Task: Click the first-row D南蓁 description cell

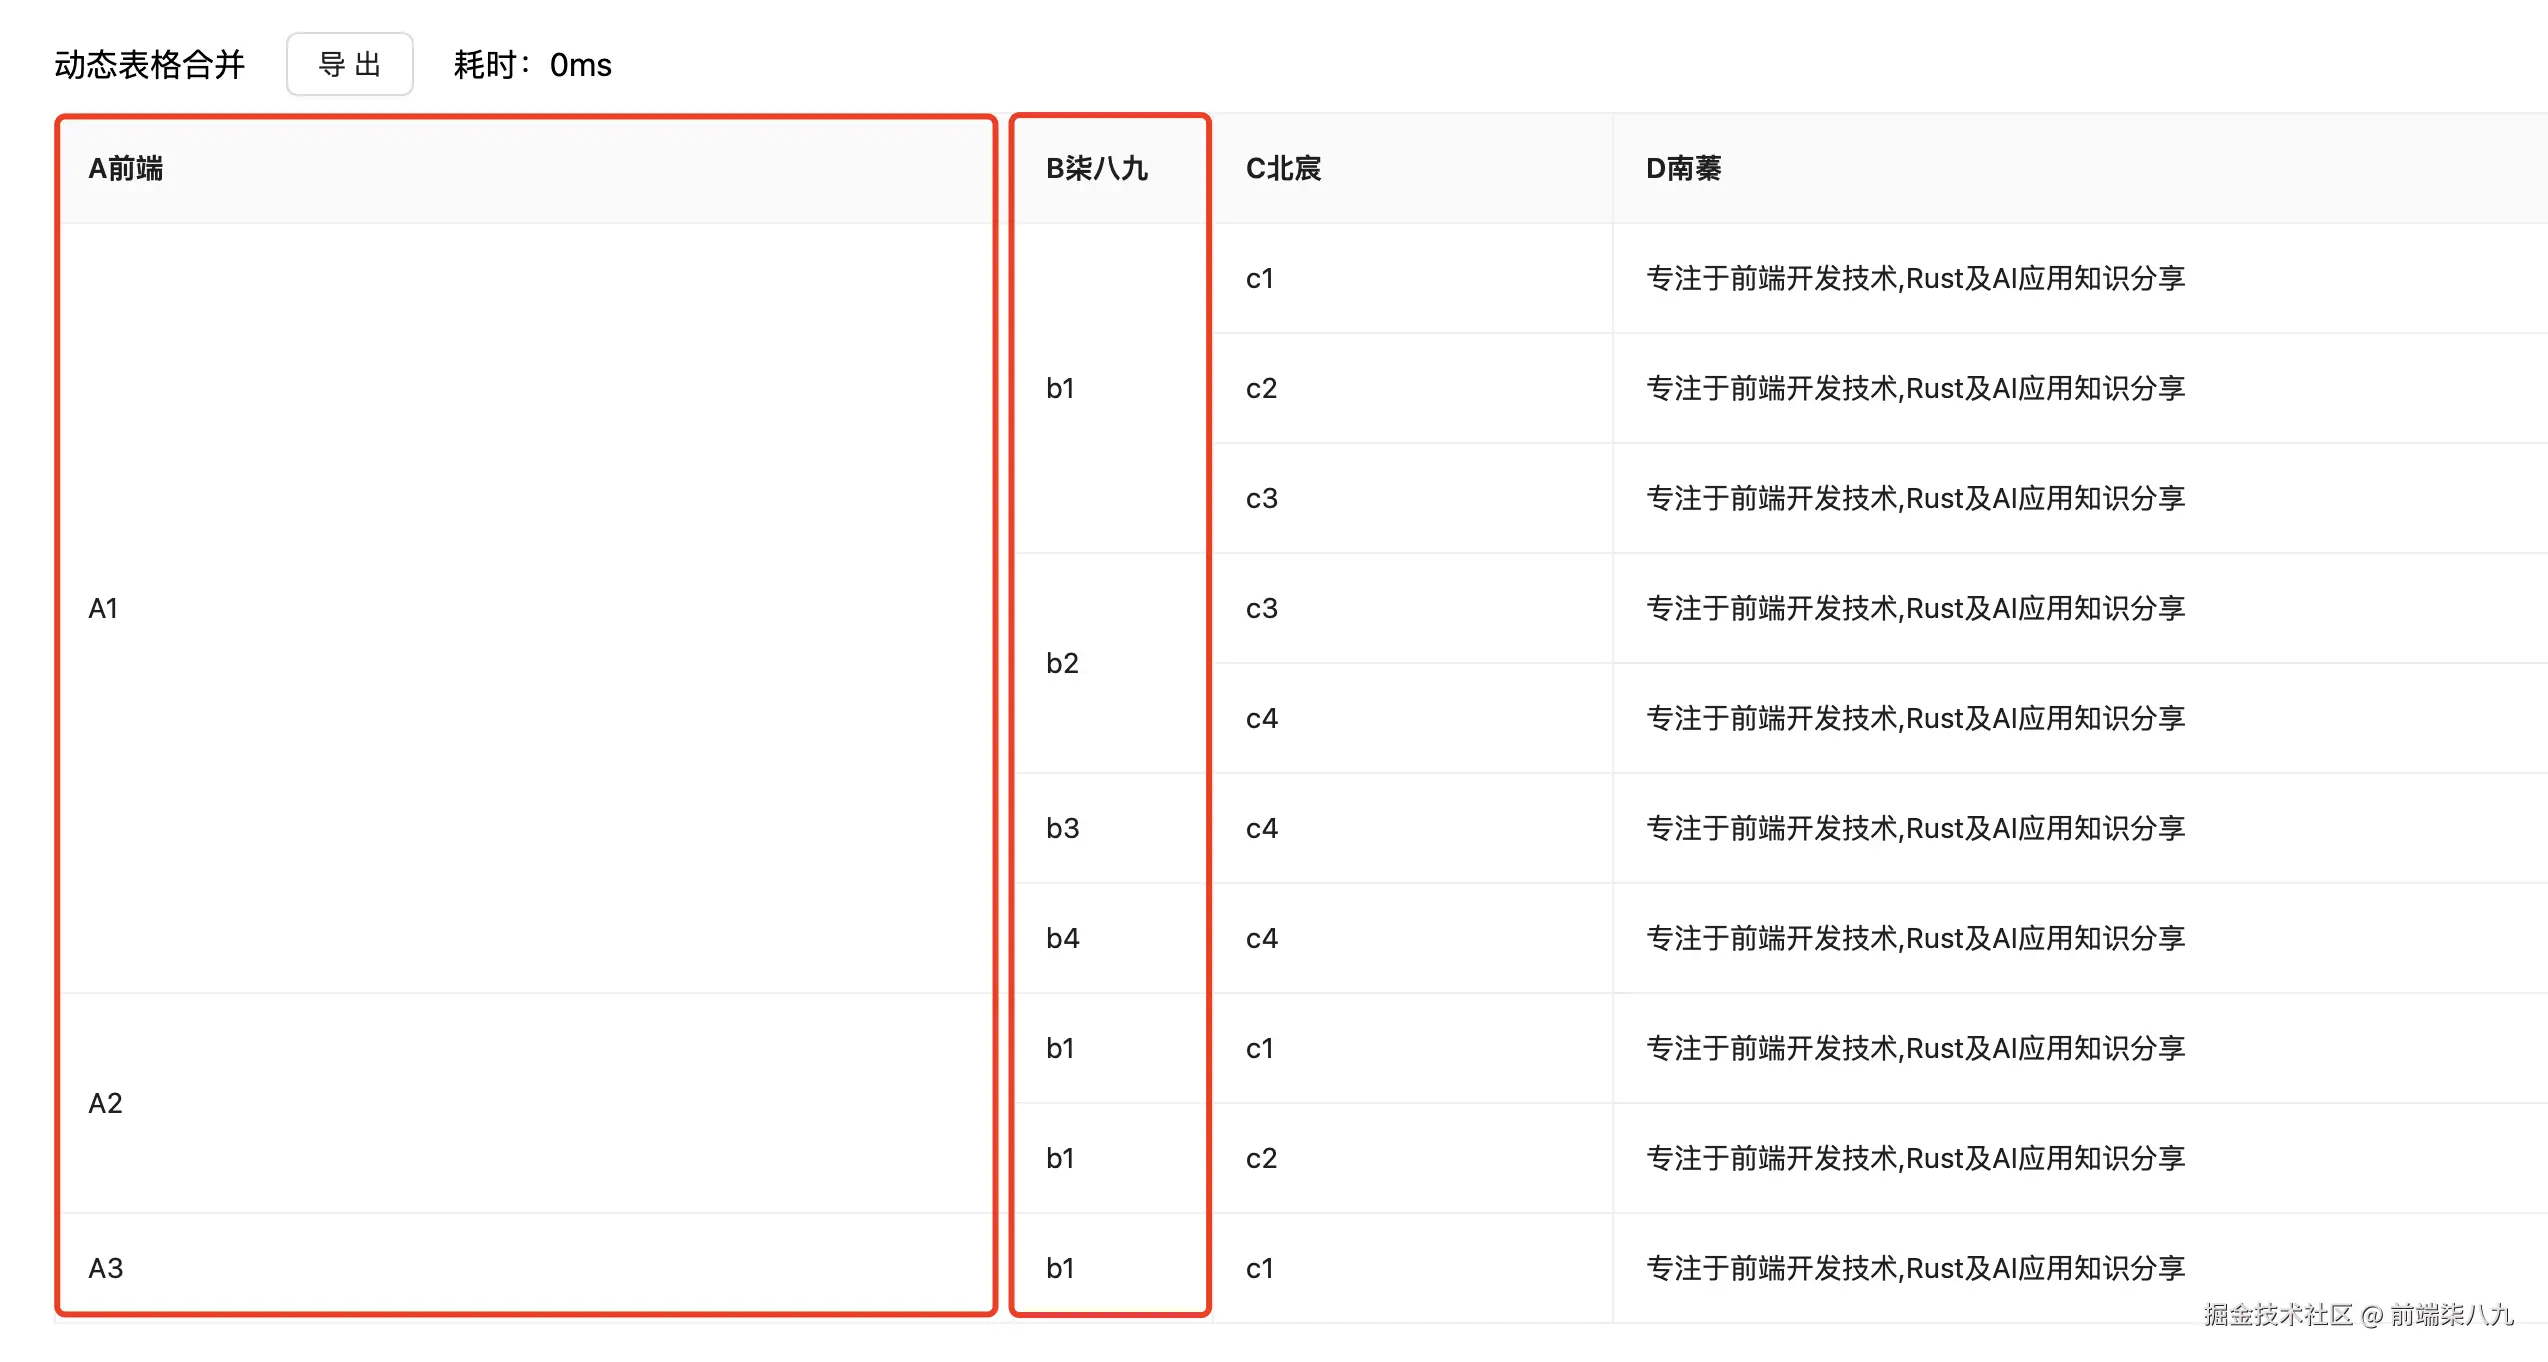Action: (1915, 278)
